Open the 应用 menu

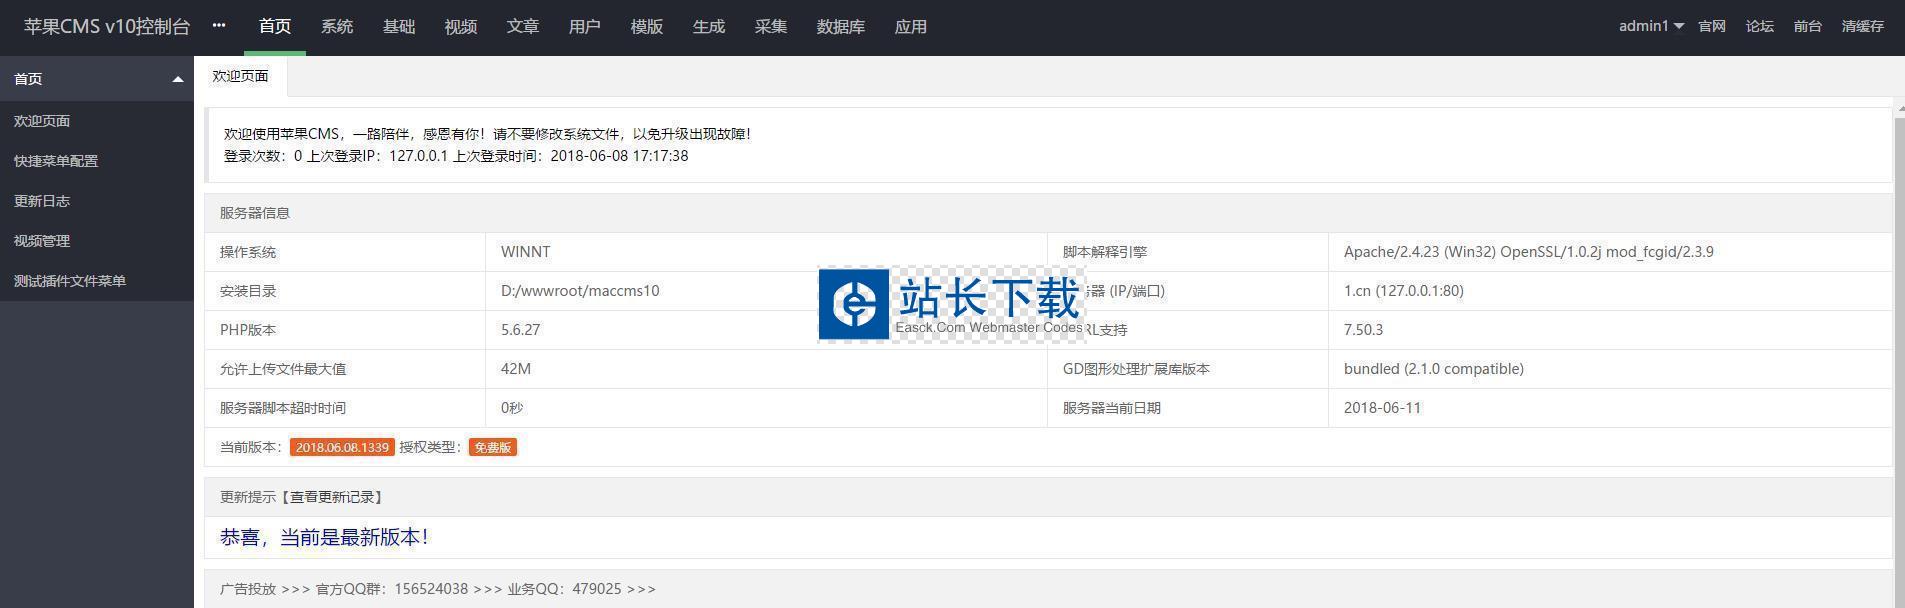[911, 27]
